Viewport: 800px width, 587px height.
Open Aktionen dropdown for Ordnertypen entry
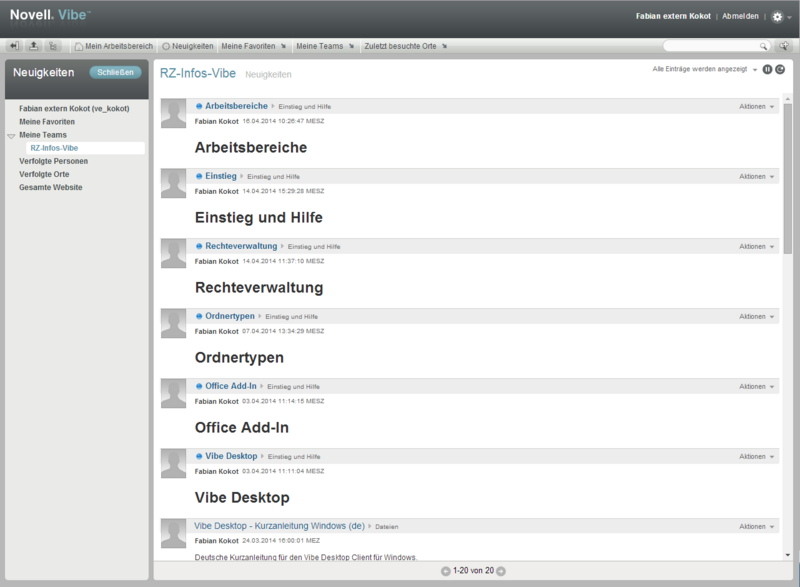(x=756, y=317)
